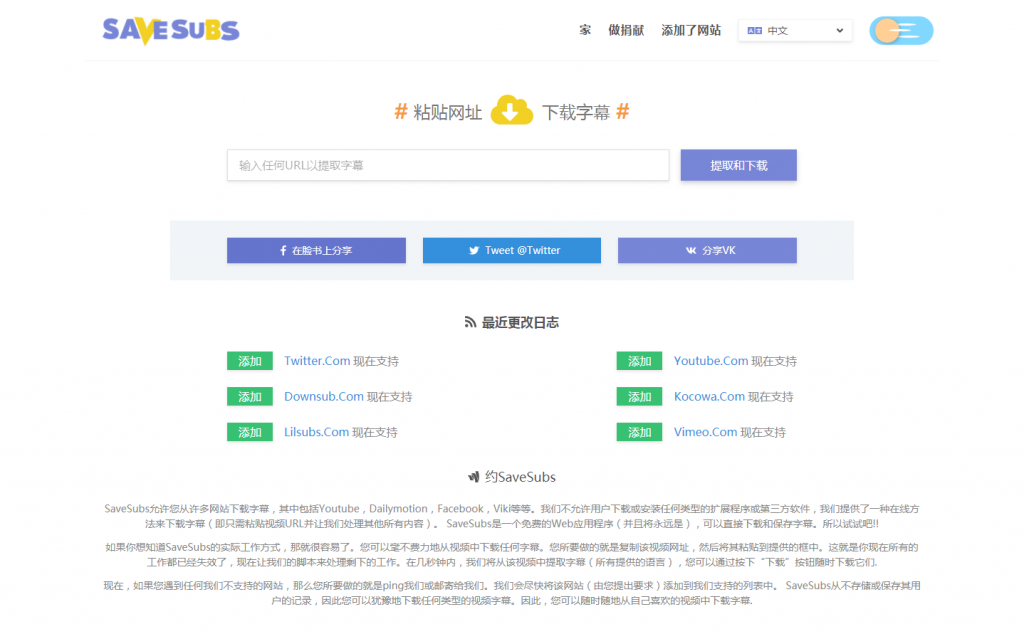Click the Tweet @Twitter button
The image size is (1024, 634).
[x=512, y=250]
